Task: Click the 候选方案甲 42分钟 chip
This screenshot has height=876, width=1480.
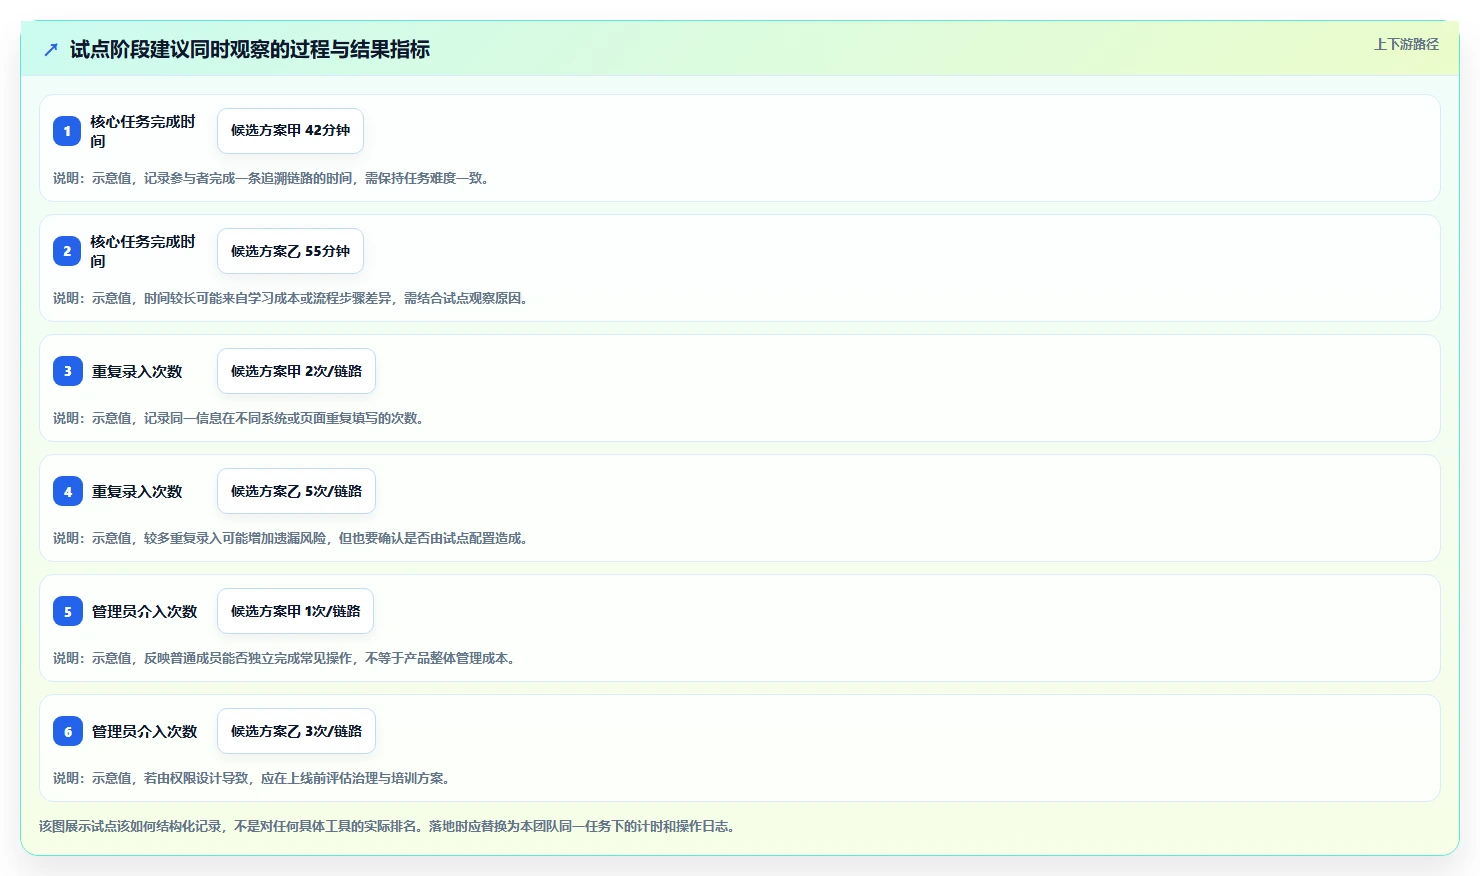Action: coord(290,131)
